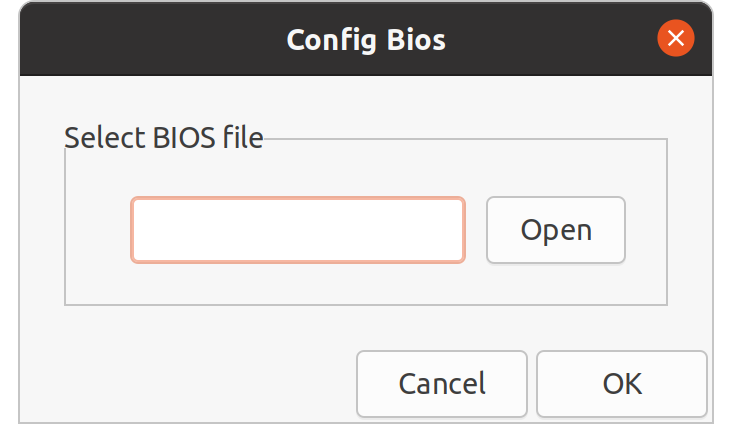This screenshot has width=732, height=442.
Task: Click the "Config Bios" window title text
Action: tap(366, 40)
